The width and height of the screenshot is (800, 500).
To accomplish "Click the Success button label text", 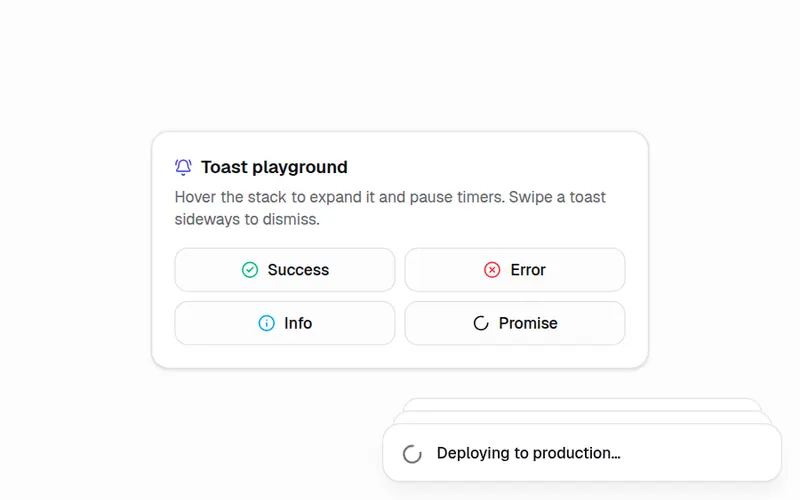I will point(298,269).
